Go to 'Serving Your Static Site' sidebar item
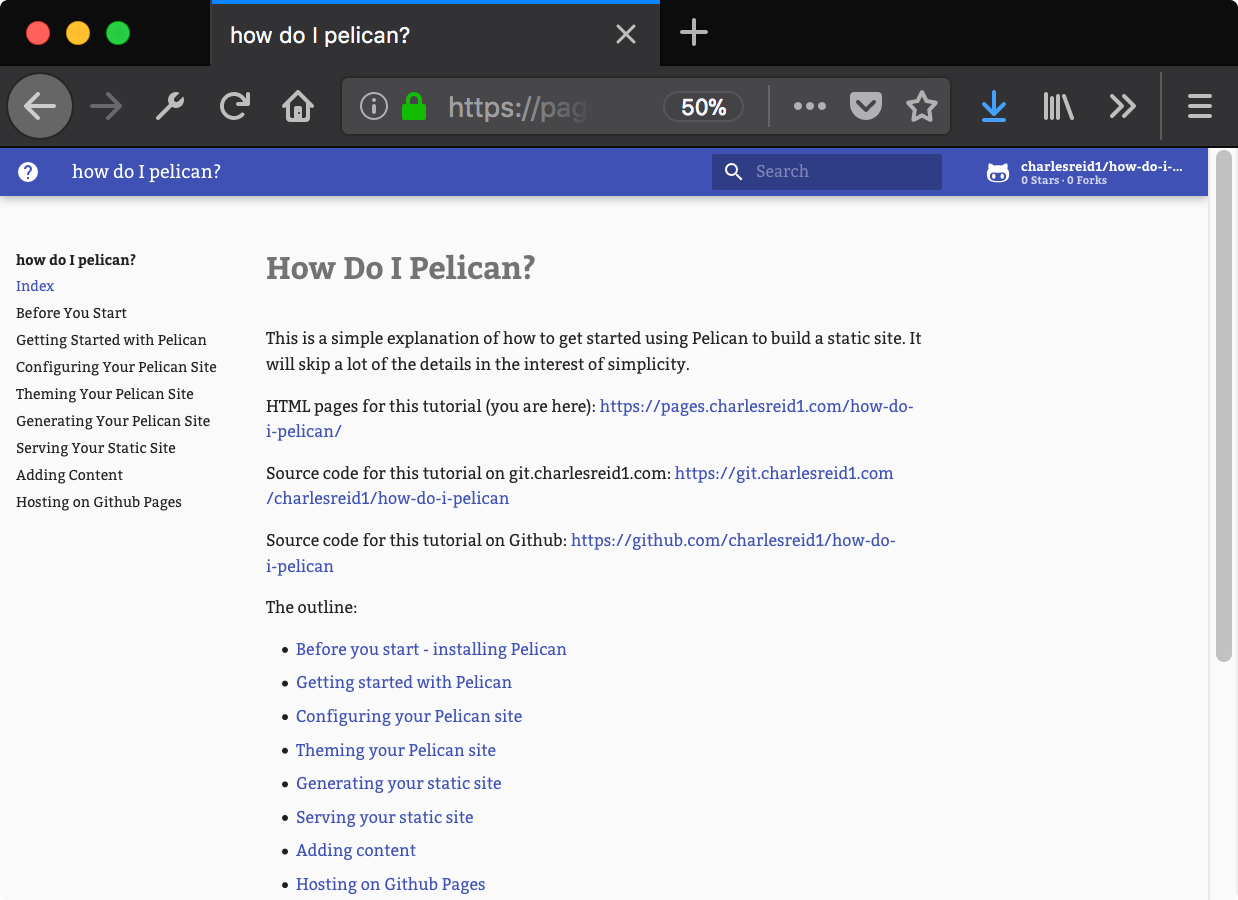Image resolution: width=1238 pixels, height=900 pixels. point(96,448)
